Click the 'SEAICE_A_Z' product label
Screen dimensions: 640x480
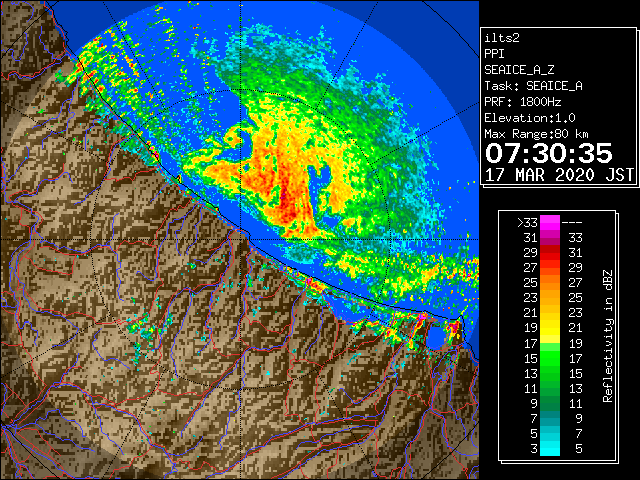[x=519, y=70]
